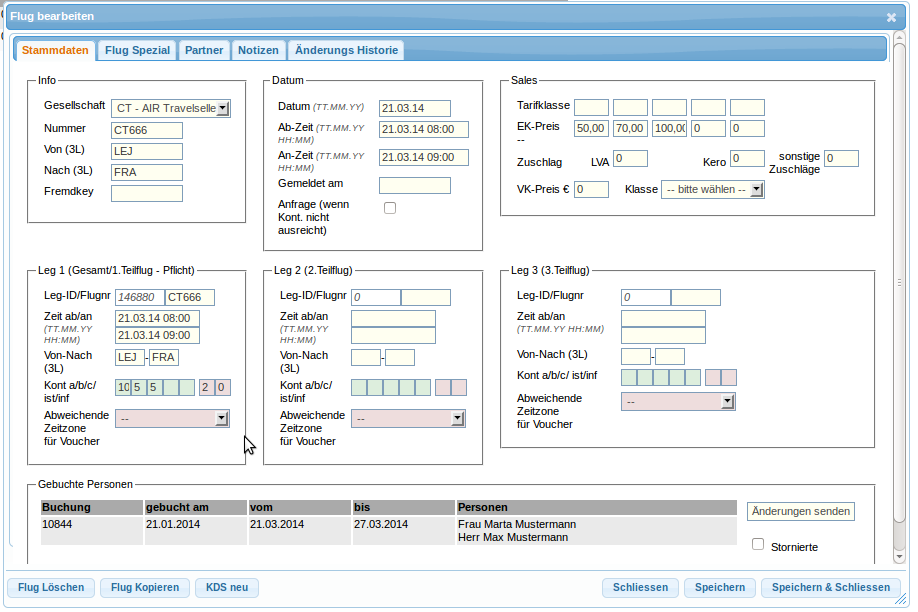Toggle the Anfrage checkbox
Image resolution: width=918 pixels, height=612 pixels.
[x=390, y=208]
